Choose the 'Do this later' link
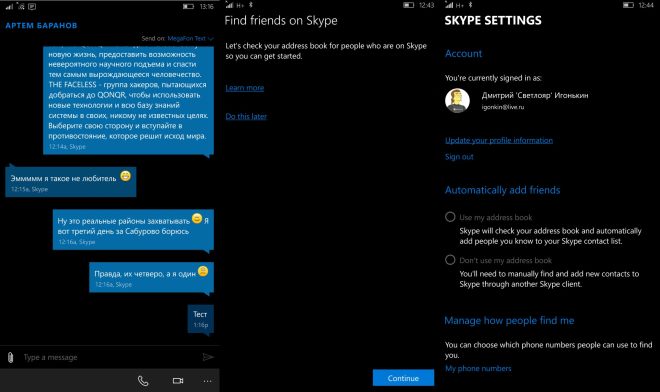The image size is (660, 392). click(246, 117)
